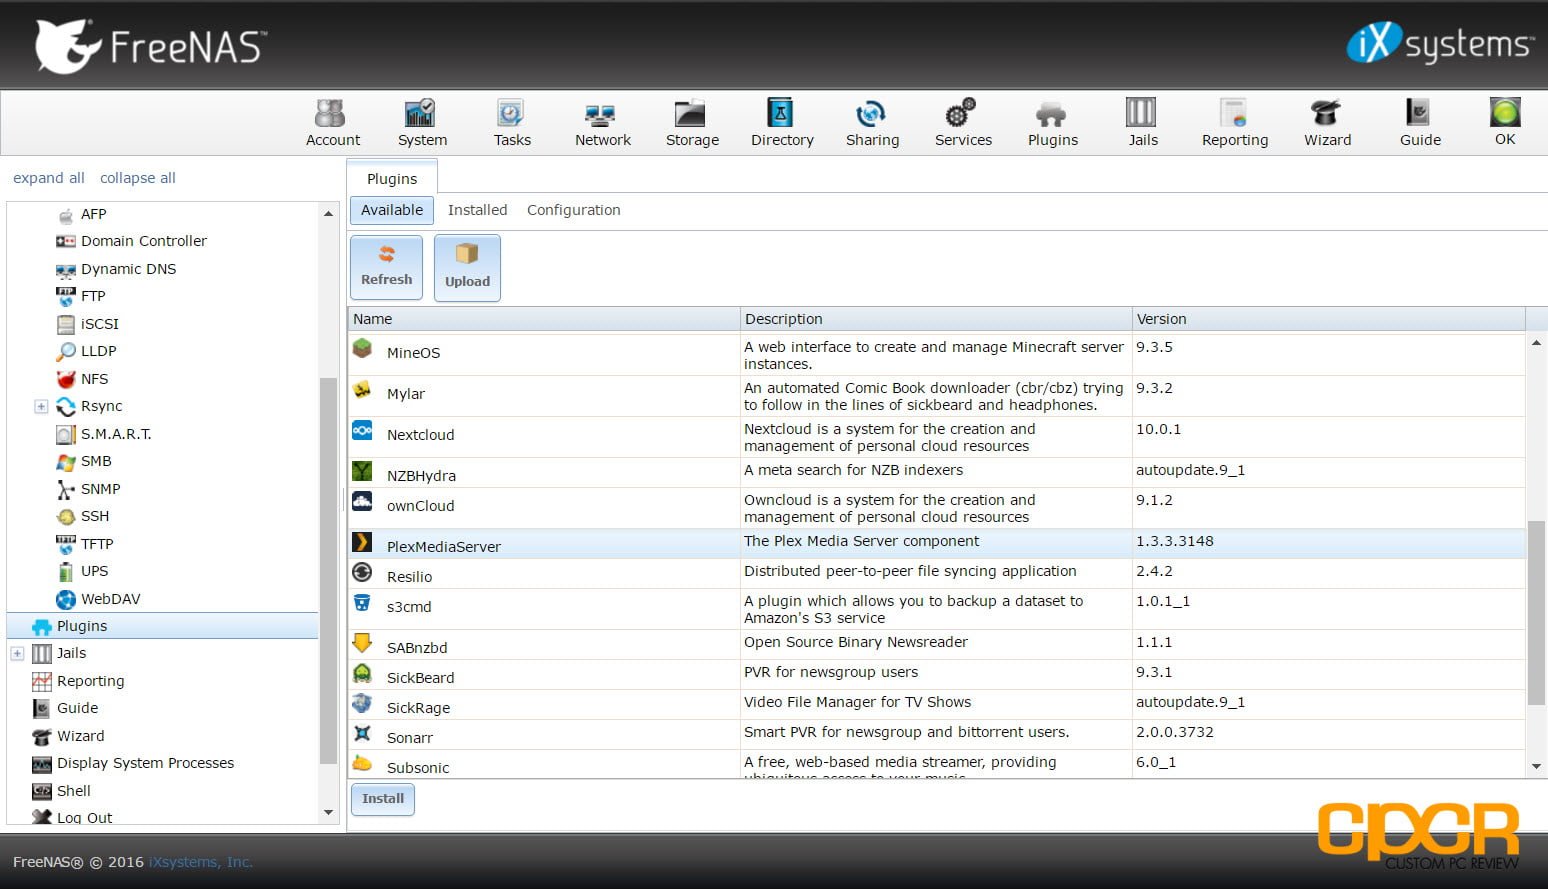Click the MineOS plugin icon
1548x890 pixels.
(362, 350)
